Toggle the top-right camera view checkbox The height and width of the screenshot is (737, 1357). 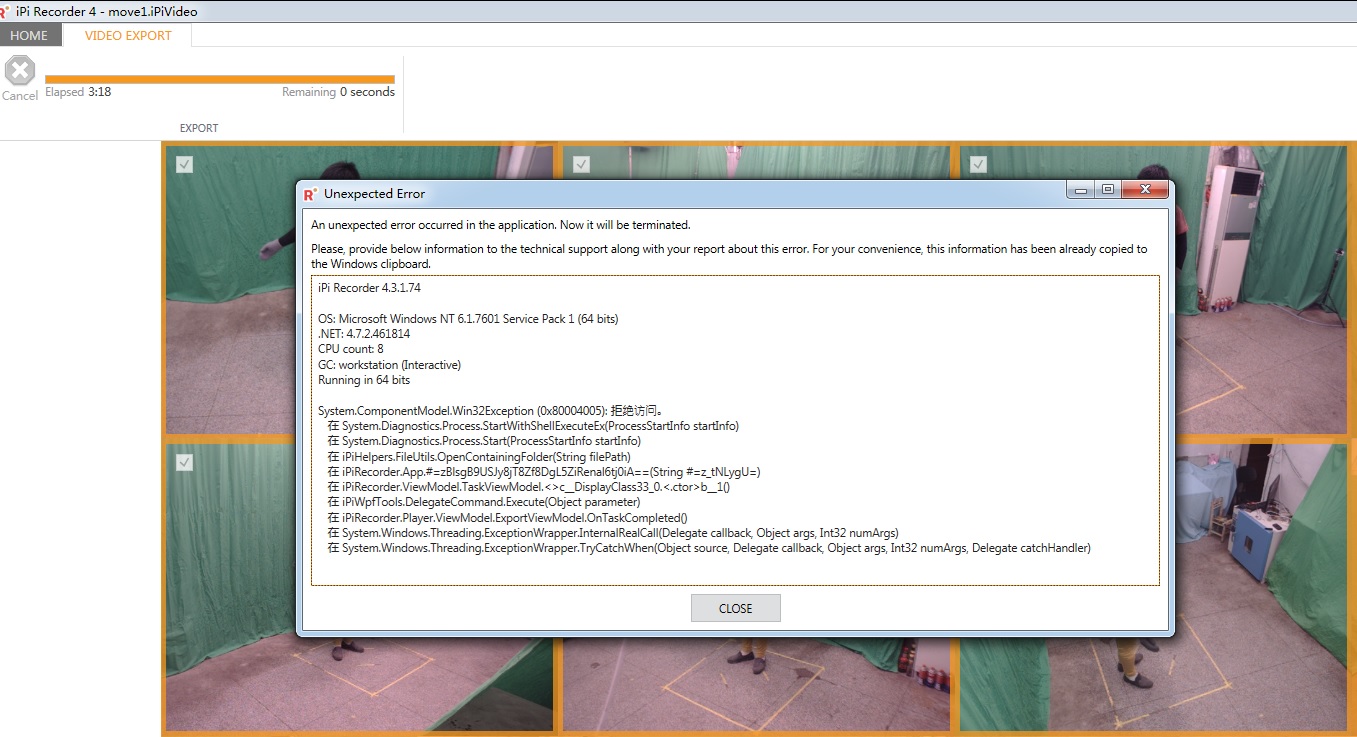point(978,165)
